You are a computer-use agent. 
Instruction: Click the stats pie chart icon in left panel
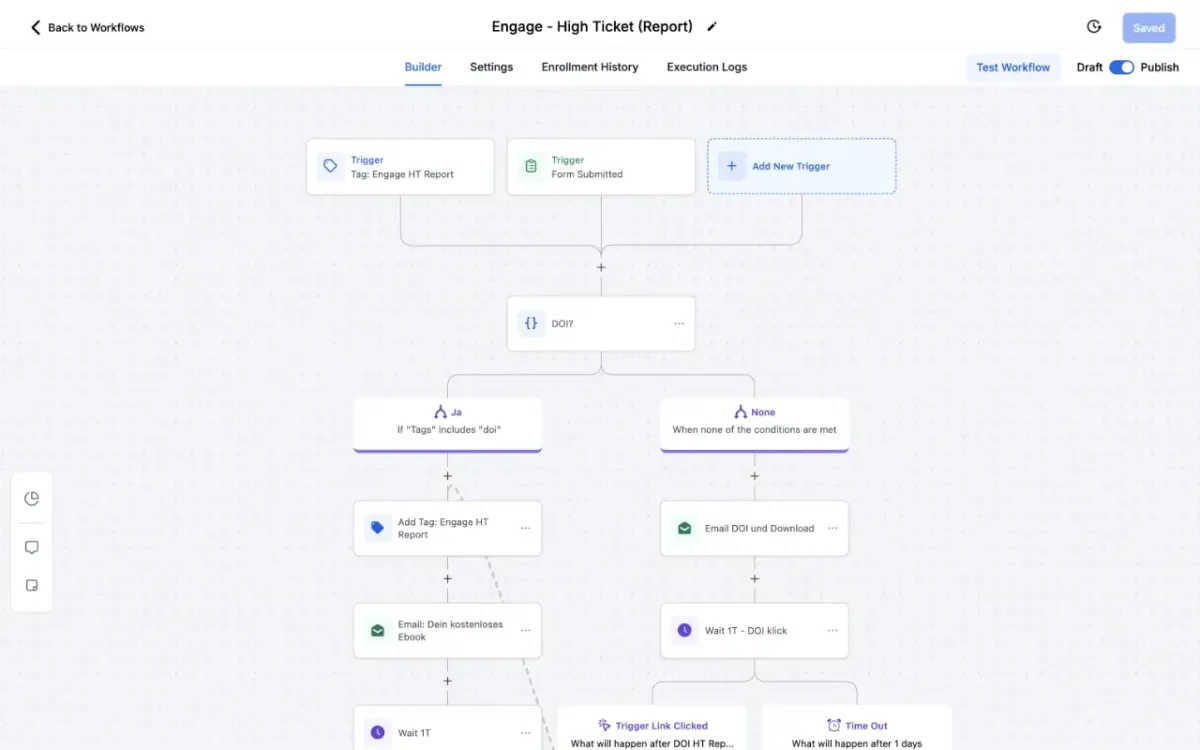[x=32, y=499]
